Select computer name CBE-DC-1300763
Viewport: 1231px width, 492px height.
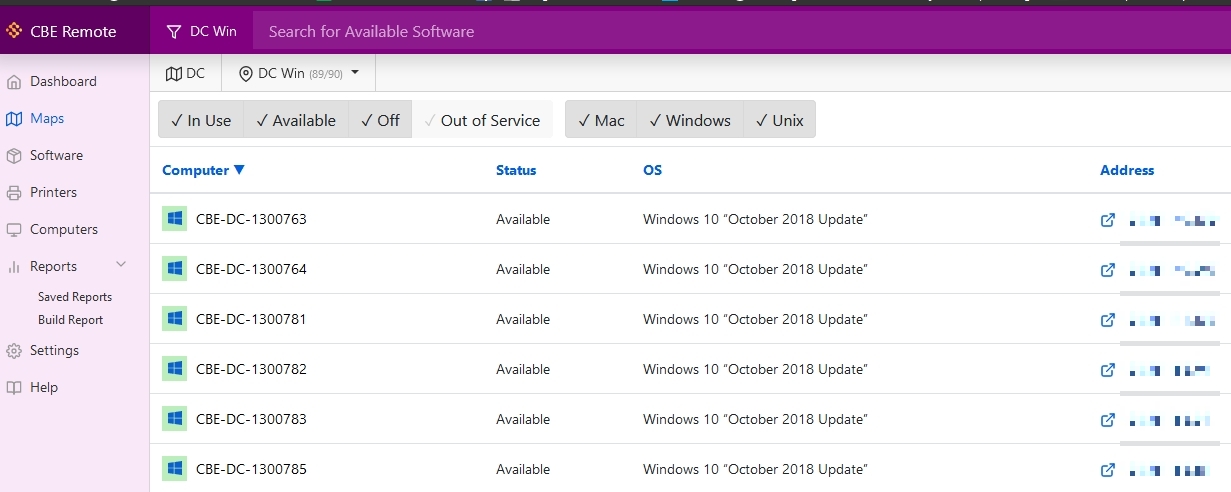[x=251, y=219]
